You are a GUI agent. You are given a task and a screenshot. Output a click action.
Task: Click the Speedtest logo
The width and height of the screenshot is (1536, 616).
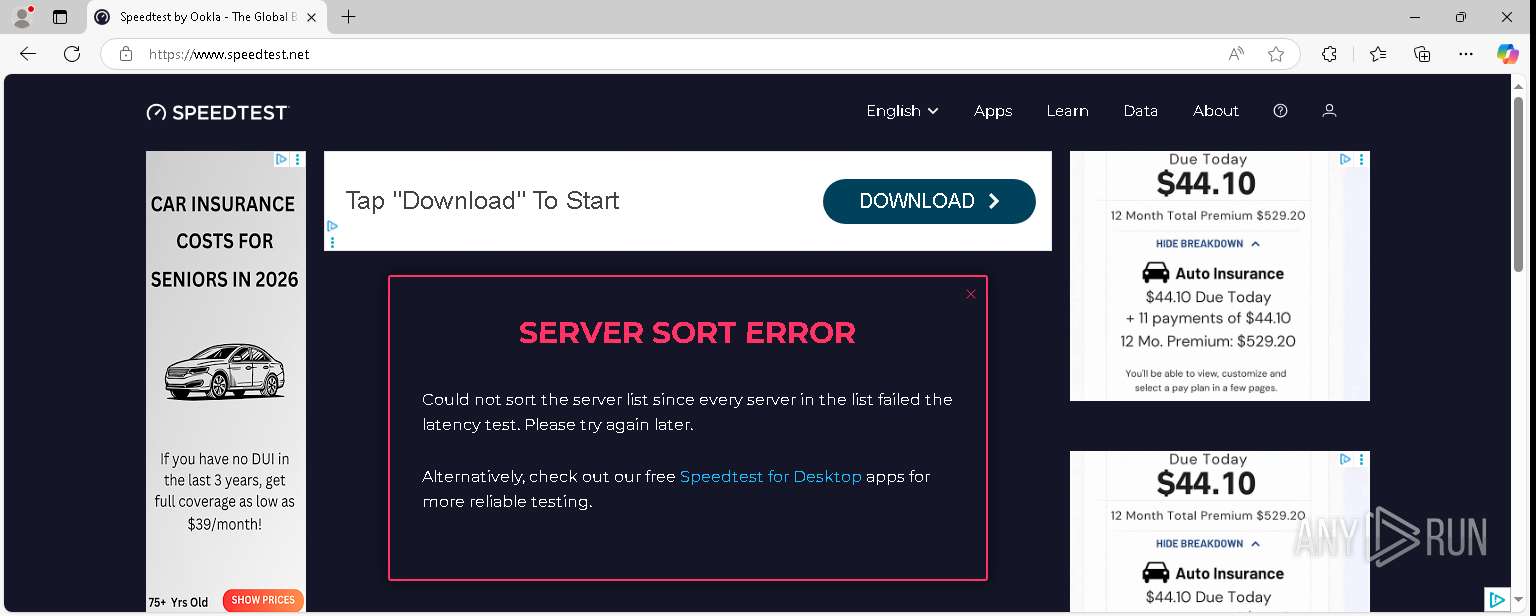point(217,112)
